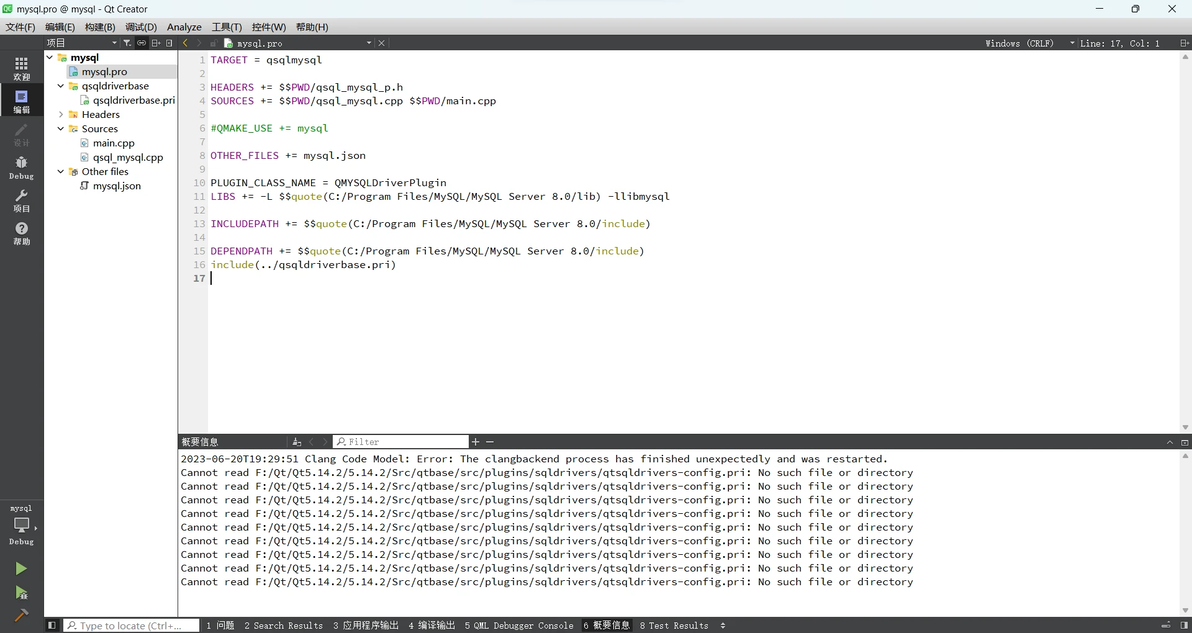Screen dimensions: 1192x633
Task: Go back with the yellow arrow
Action: (185, 43)
